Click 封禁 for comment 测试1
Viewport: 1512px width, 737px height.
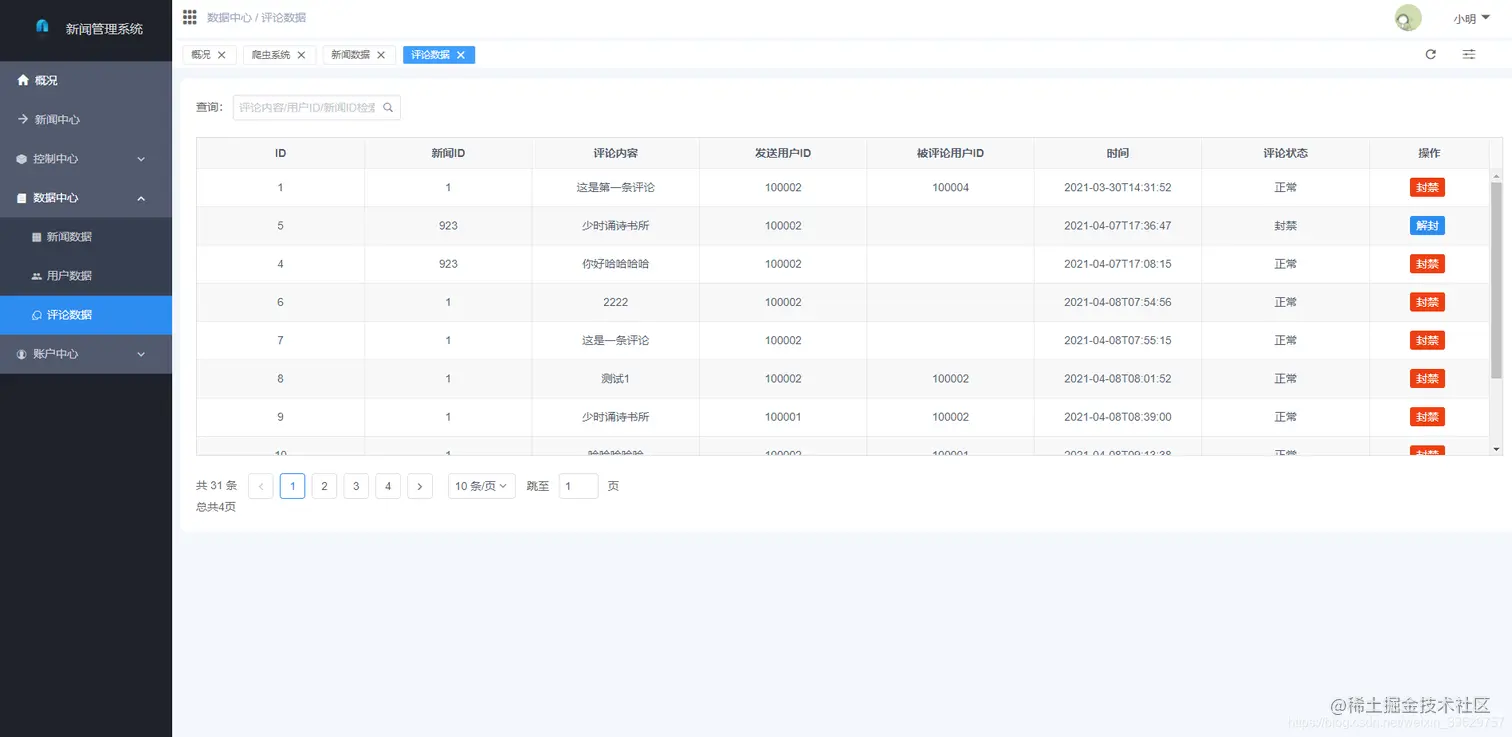(x=1427, y=379)
